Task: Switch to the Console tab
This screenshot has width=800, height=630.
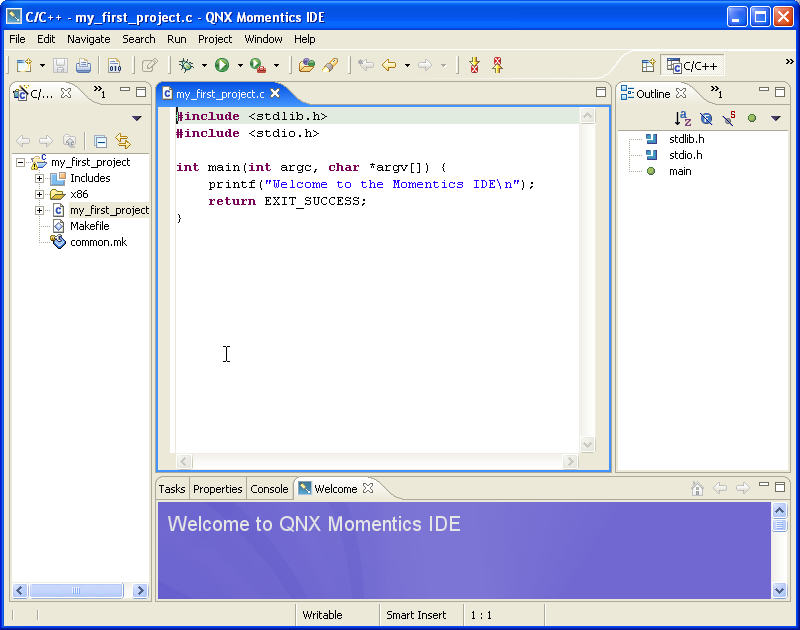Action: click(269, 489)
